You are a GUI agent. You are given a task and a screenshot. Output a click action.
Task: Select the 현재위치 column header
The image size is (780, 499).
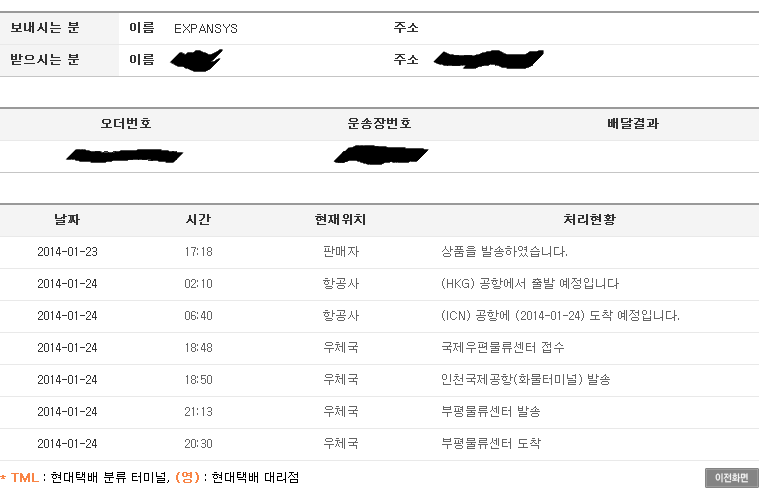coord(340,219)
